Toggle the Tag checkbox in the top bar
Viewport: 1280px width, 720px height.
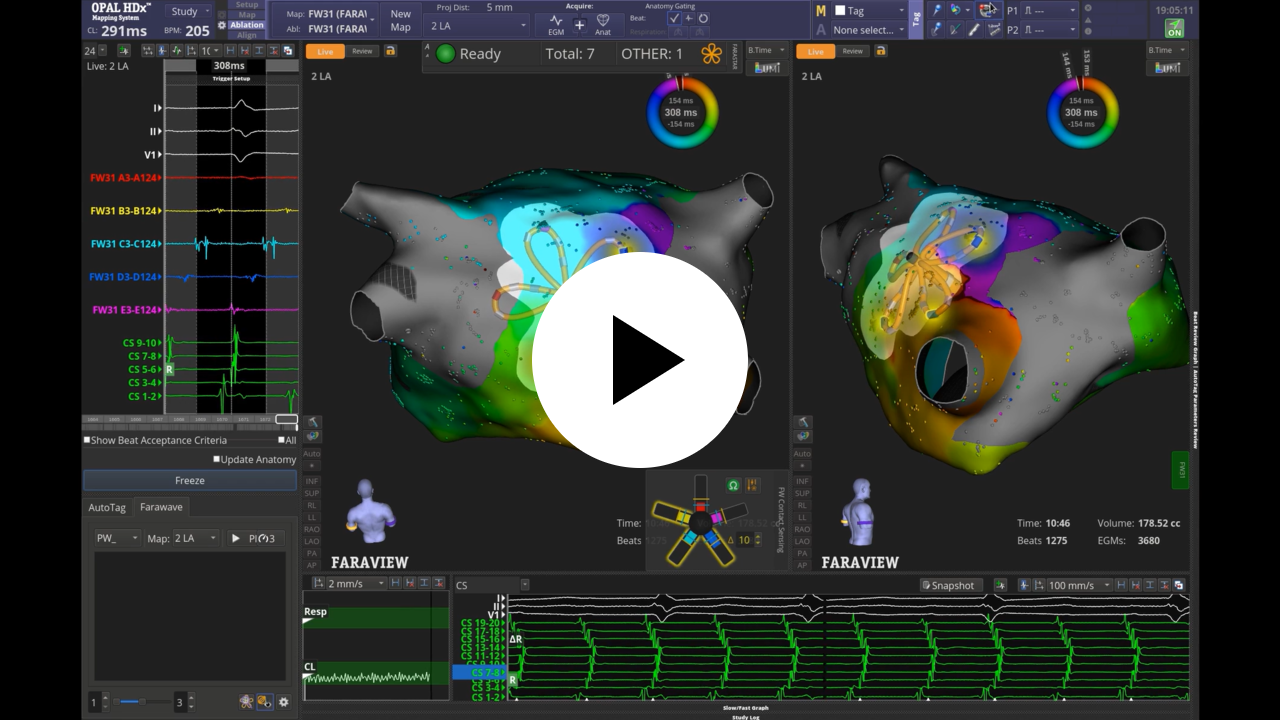click(x=840, y=11)
